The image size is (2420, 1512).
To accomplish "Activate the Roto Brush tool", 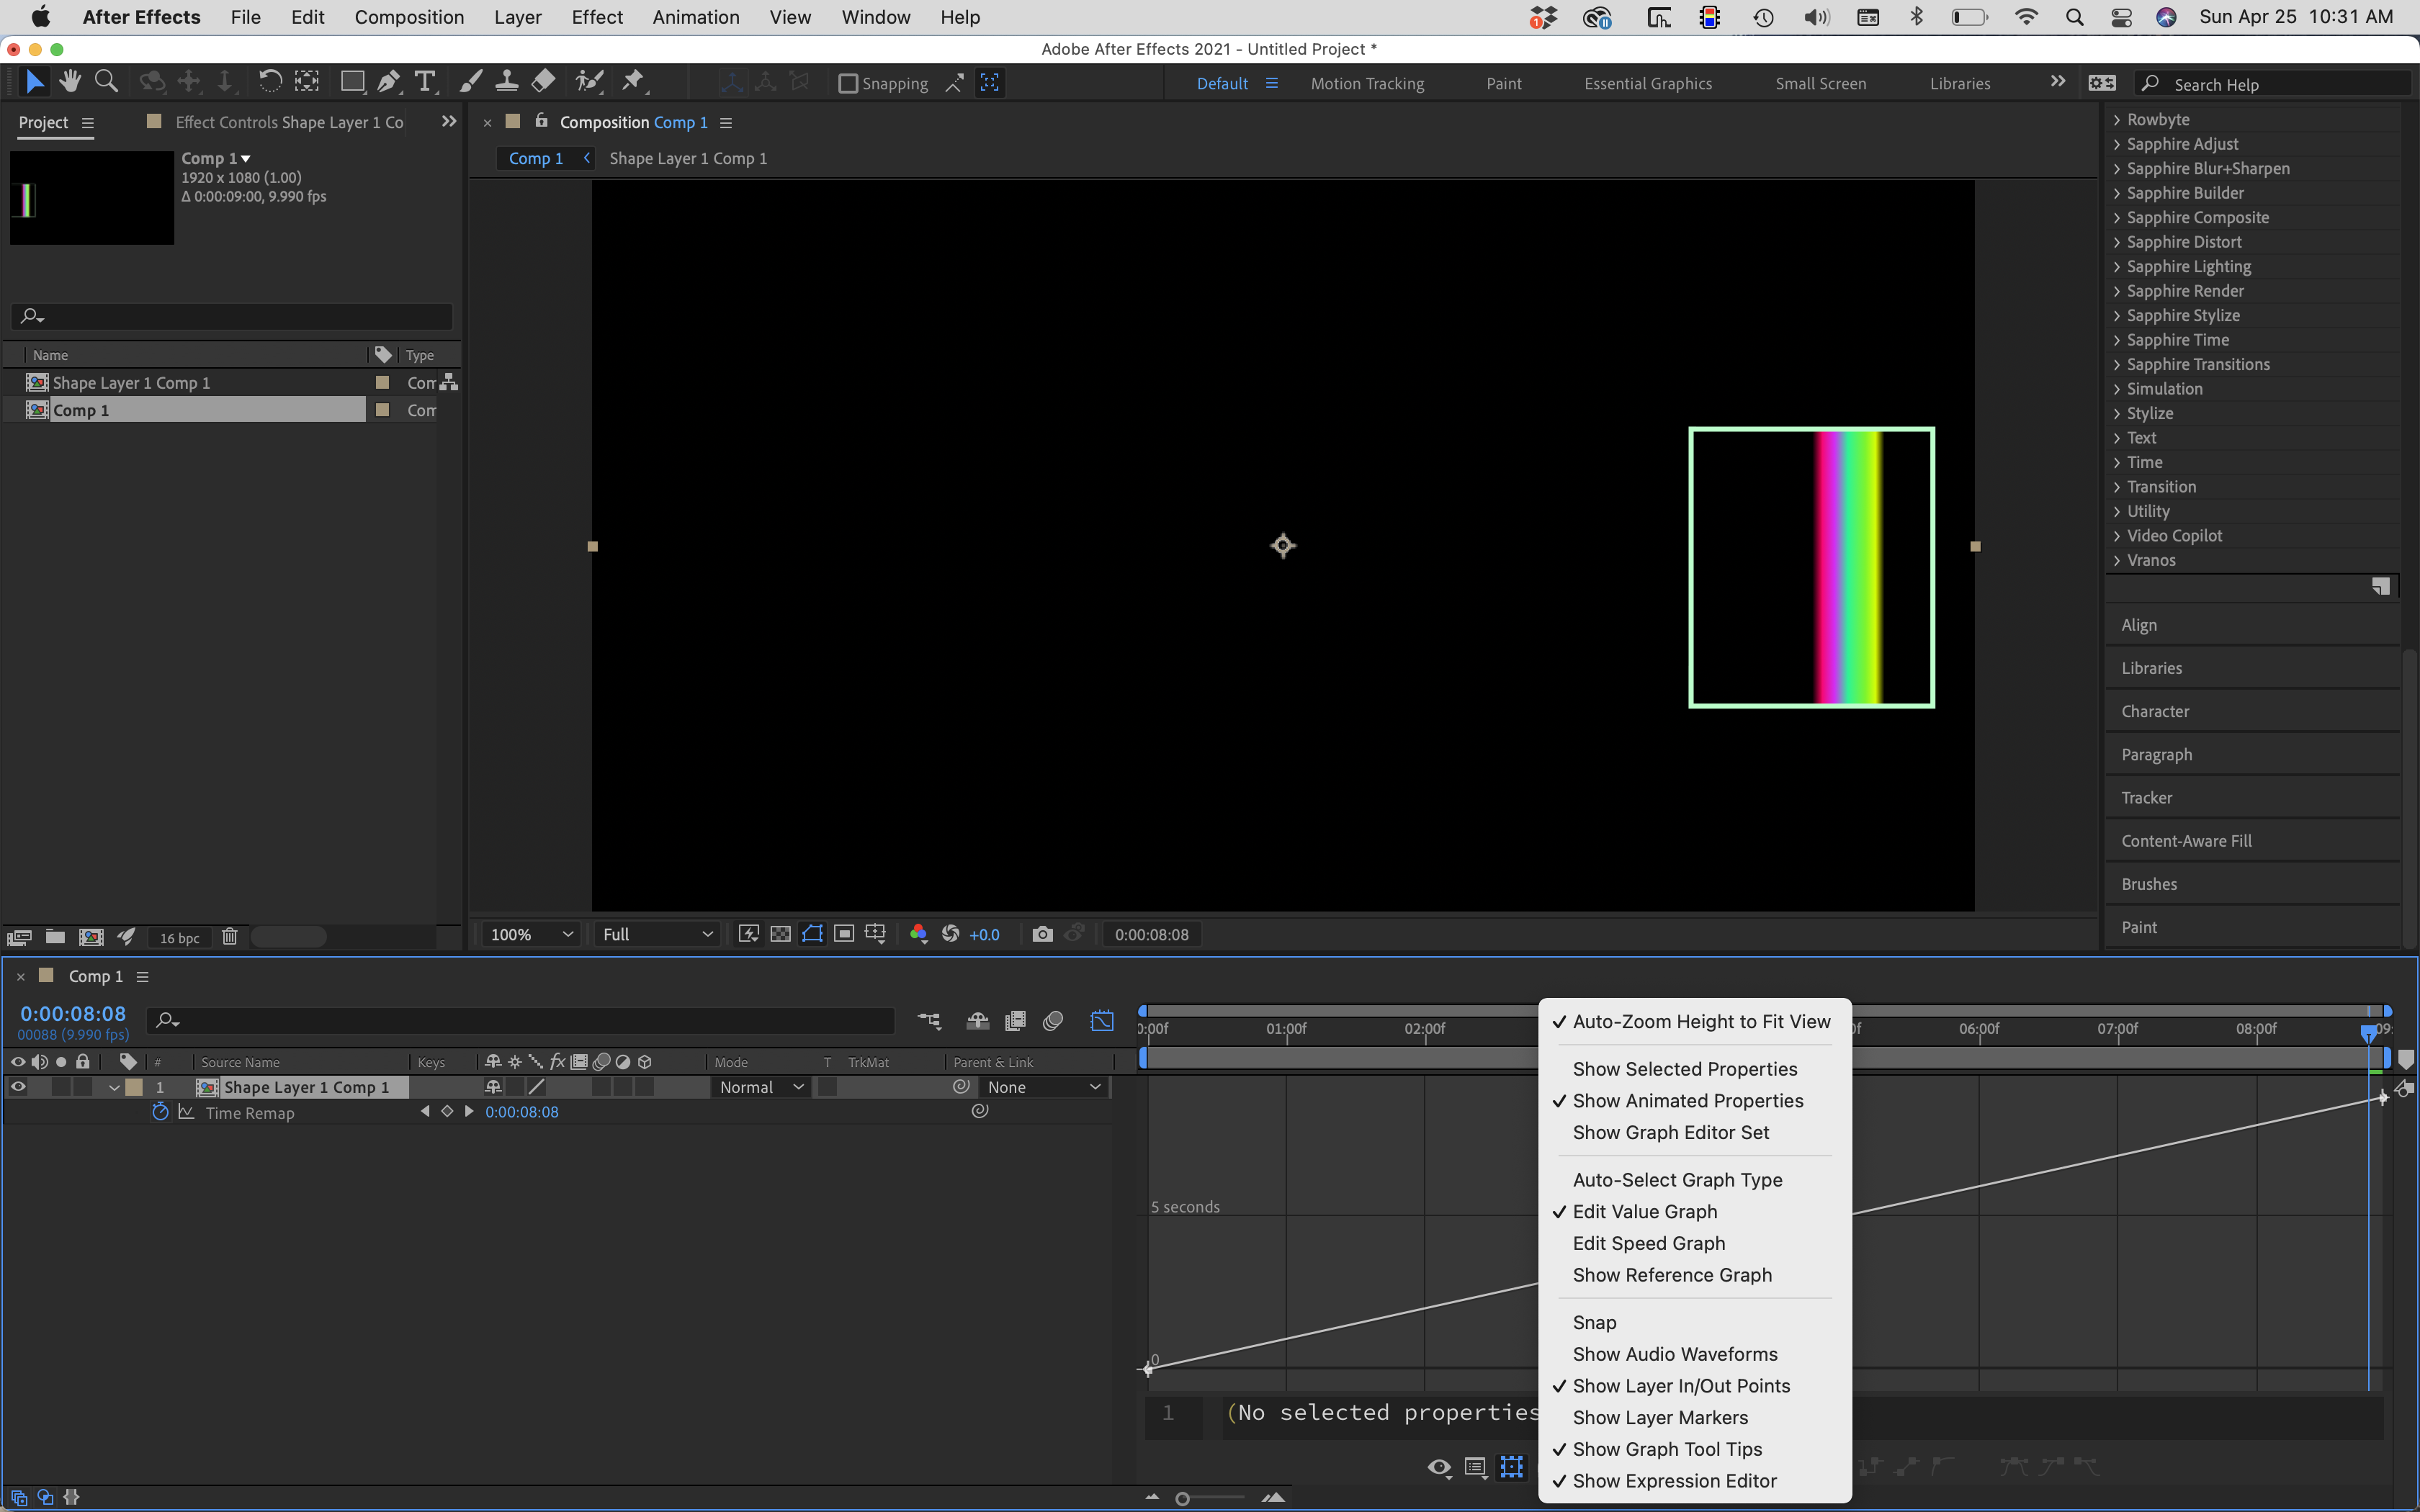I will (589, 81).
